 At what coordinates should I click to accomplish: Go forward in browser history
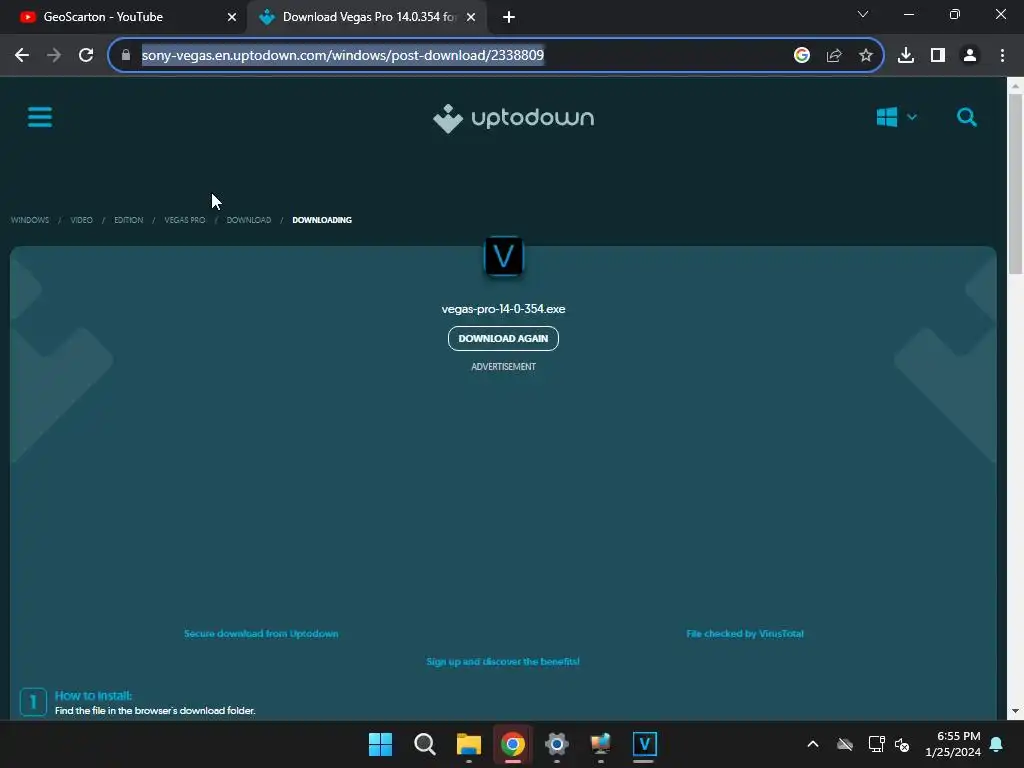point(54,56)
